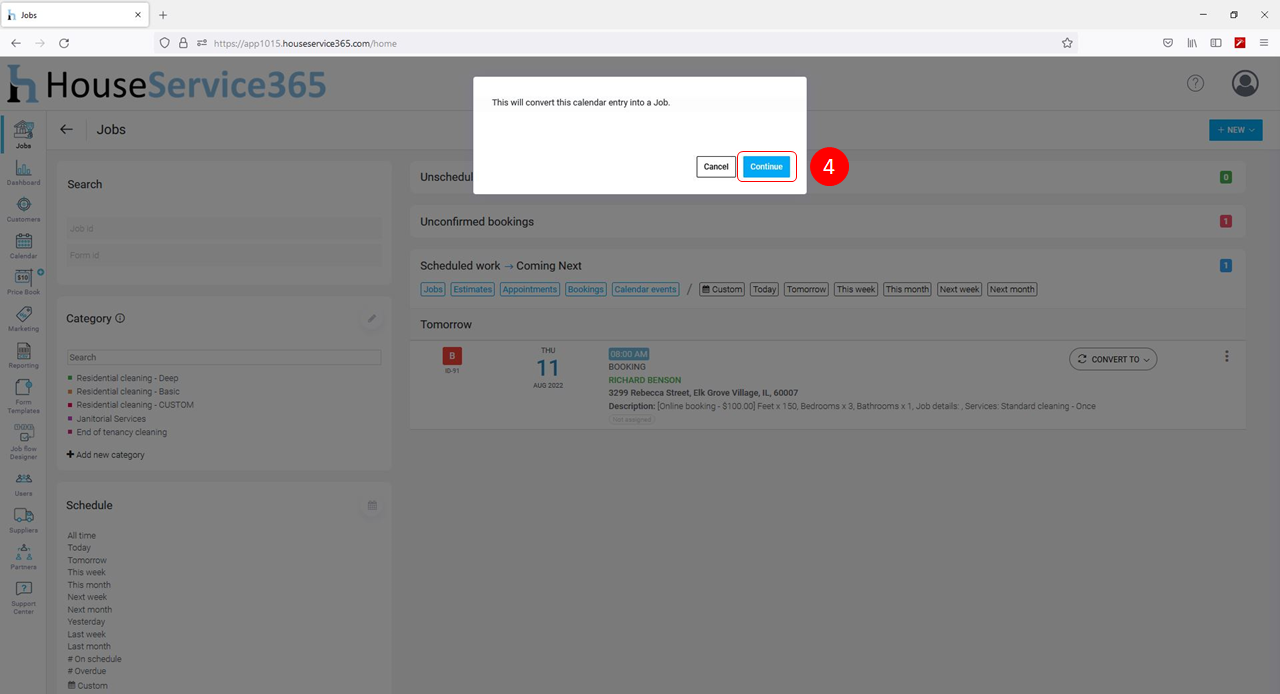1280x694 pixels.
Task: Open the + NEW dropdown button
Action: [x=1235, y=130]
